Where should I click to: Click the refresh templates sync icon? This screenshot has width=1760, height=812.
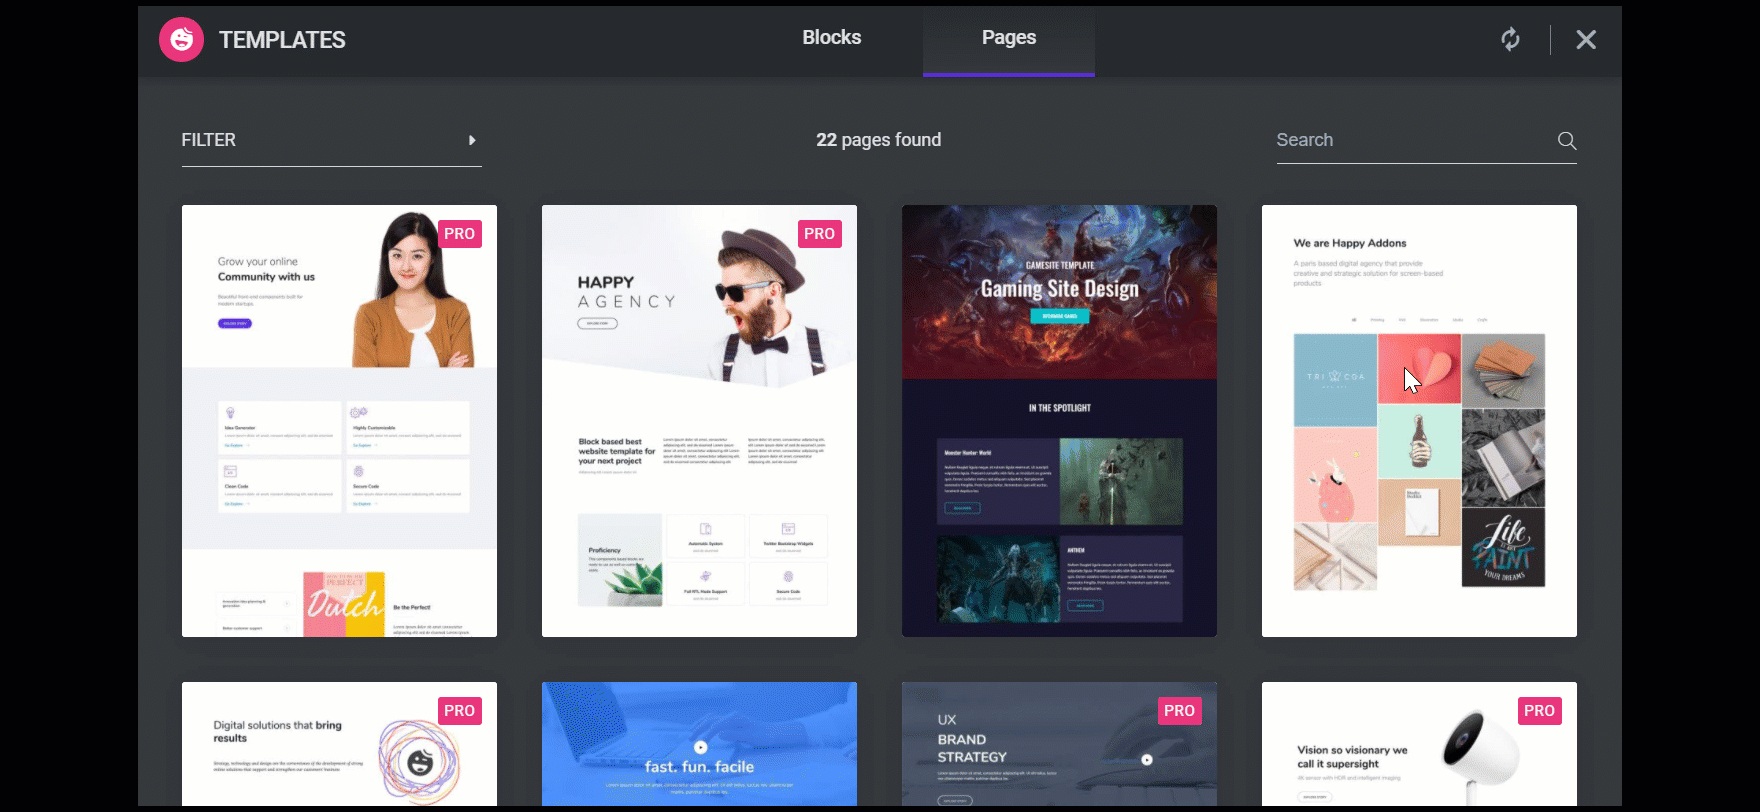(1510, 39)
